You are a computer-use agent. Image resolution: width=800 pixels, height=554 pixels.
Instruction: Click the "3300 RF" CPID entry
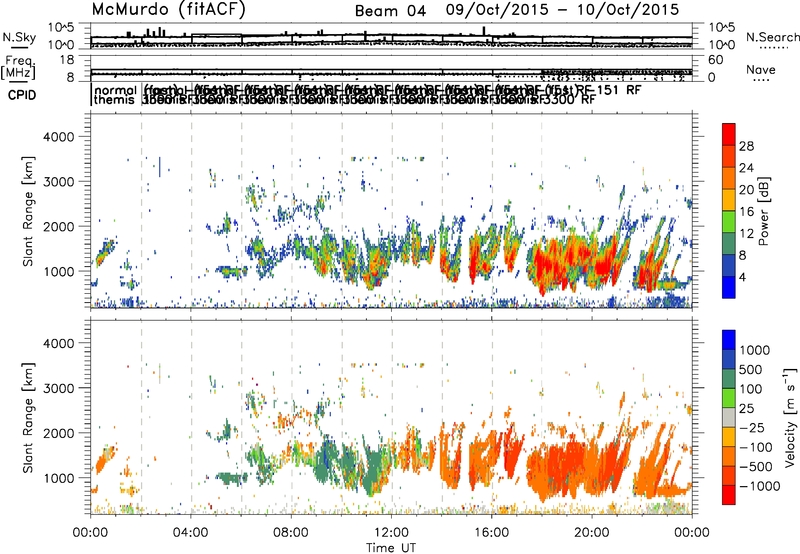568,100
